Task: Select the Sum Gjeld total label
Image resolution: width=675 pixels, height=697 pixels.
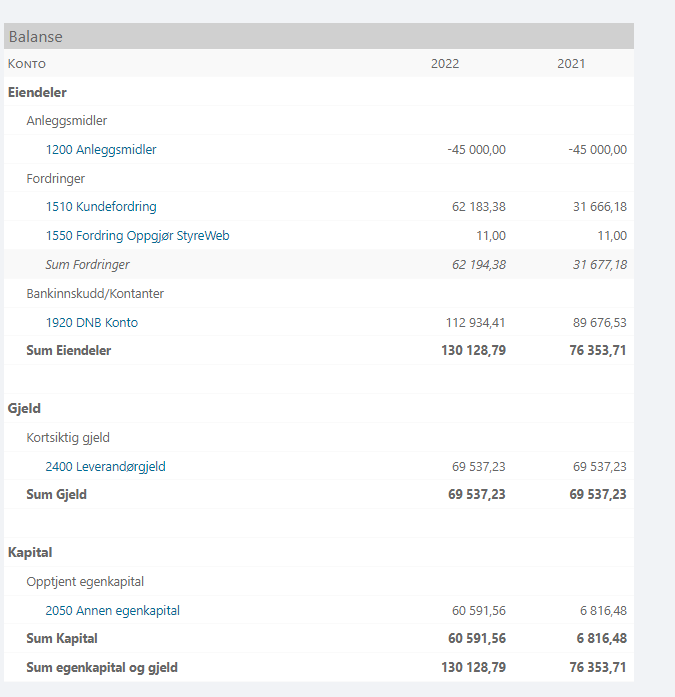Action: (56, 495)
